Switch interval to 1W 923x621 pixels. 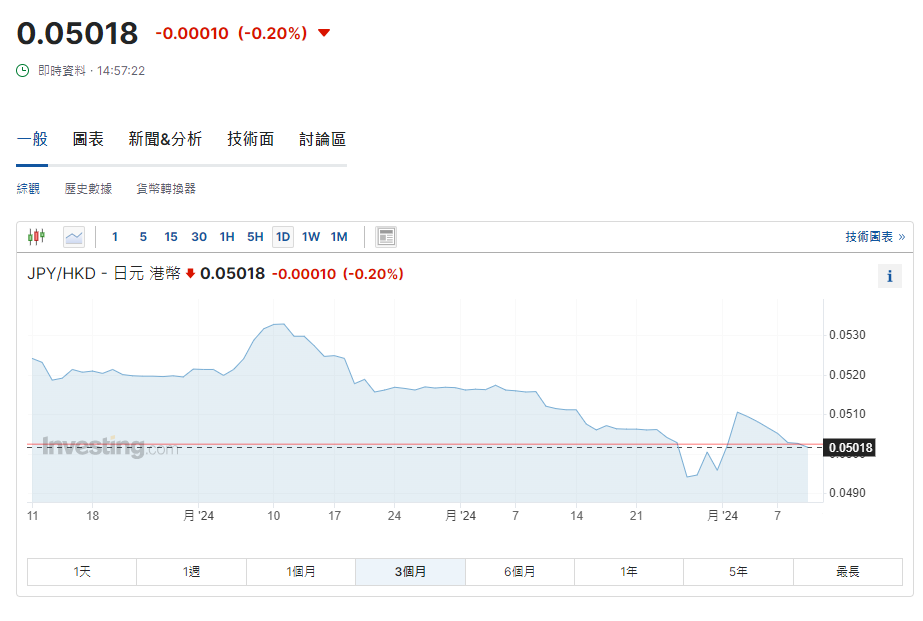[x=311, y=237]
